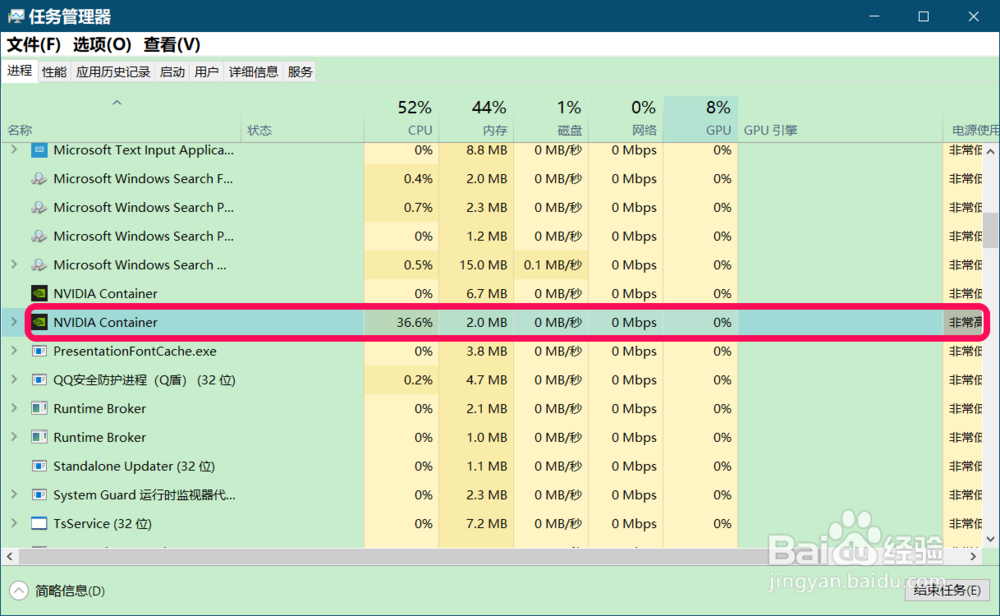The image size is (1000, 616).
Task: Expand the Microsoft Text Input Application row
Action: [14, 150]
